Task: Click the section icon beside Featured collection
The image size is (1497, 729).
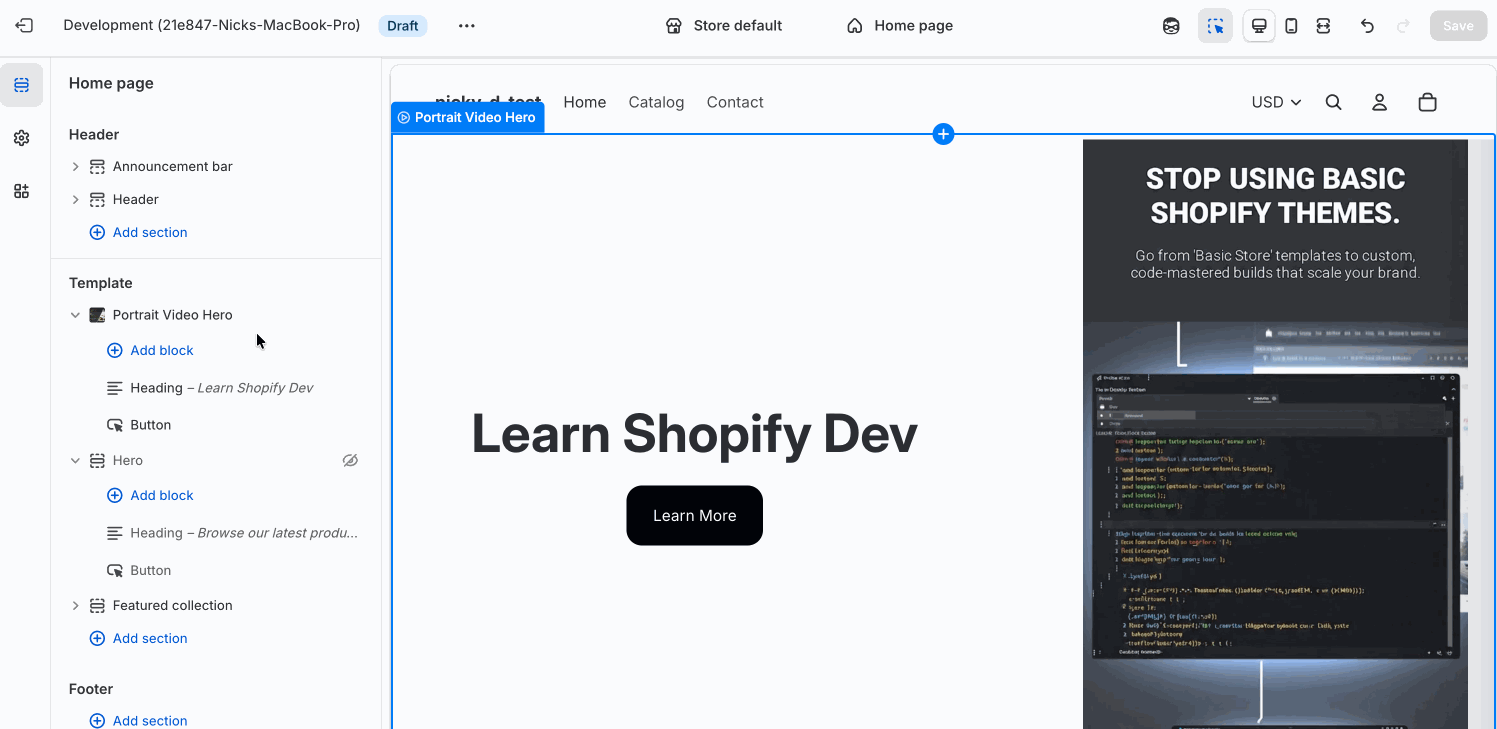Action: point(97,606)
